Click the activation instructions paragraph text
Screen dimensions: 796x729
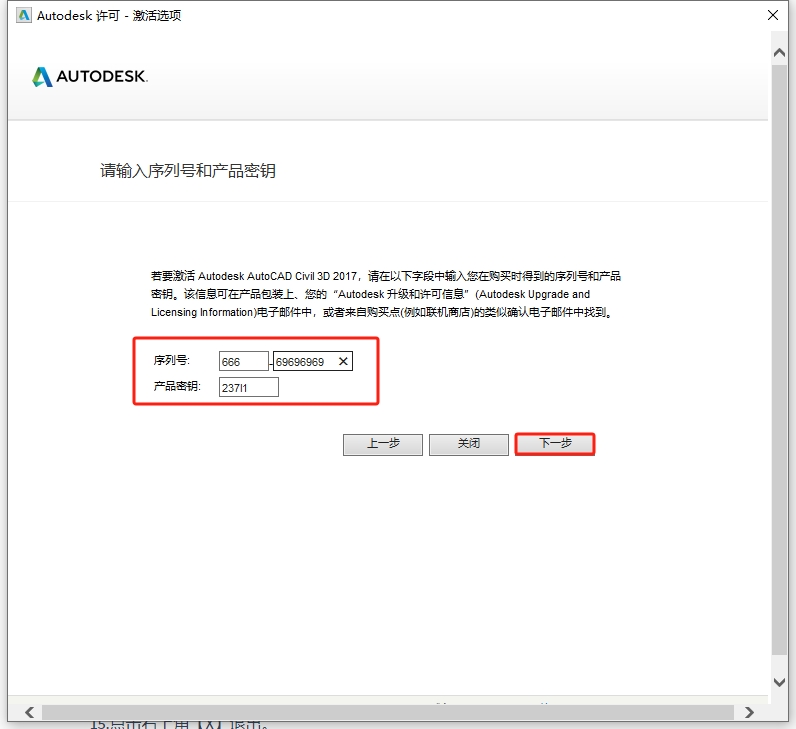(385, 294)
